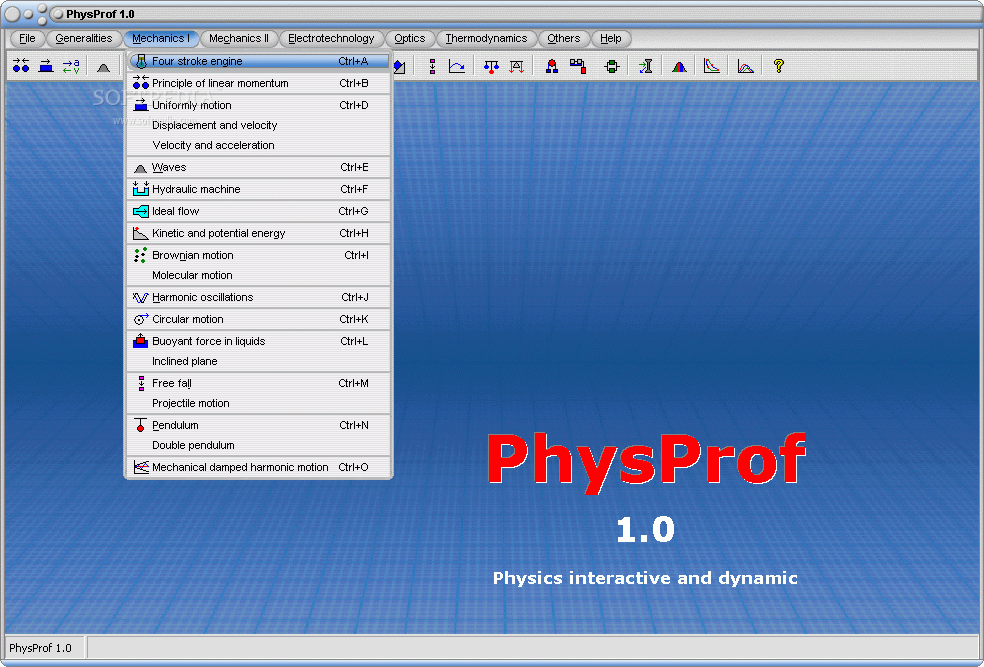Click the green arrow with I-beam toolbar icon
The height and width of the screenshot is (667, 984).
(x=646, y=66)
